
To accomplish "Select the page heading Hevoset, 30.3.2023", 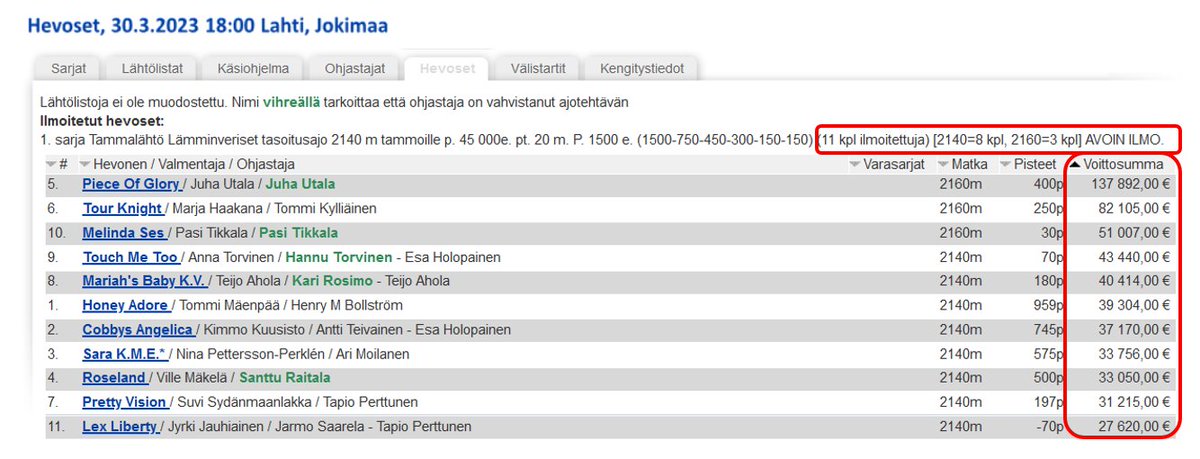I will (208, 24).
